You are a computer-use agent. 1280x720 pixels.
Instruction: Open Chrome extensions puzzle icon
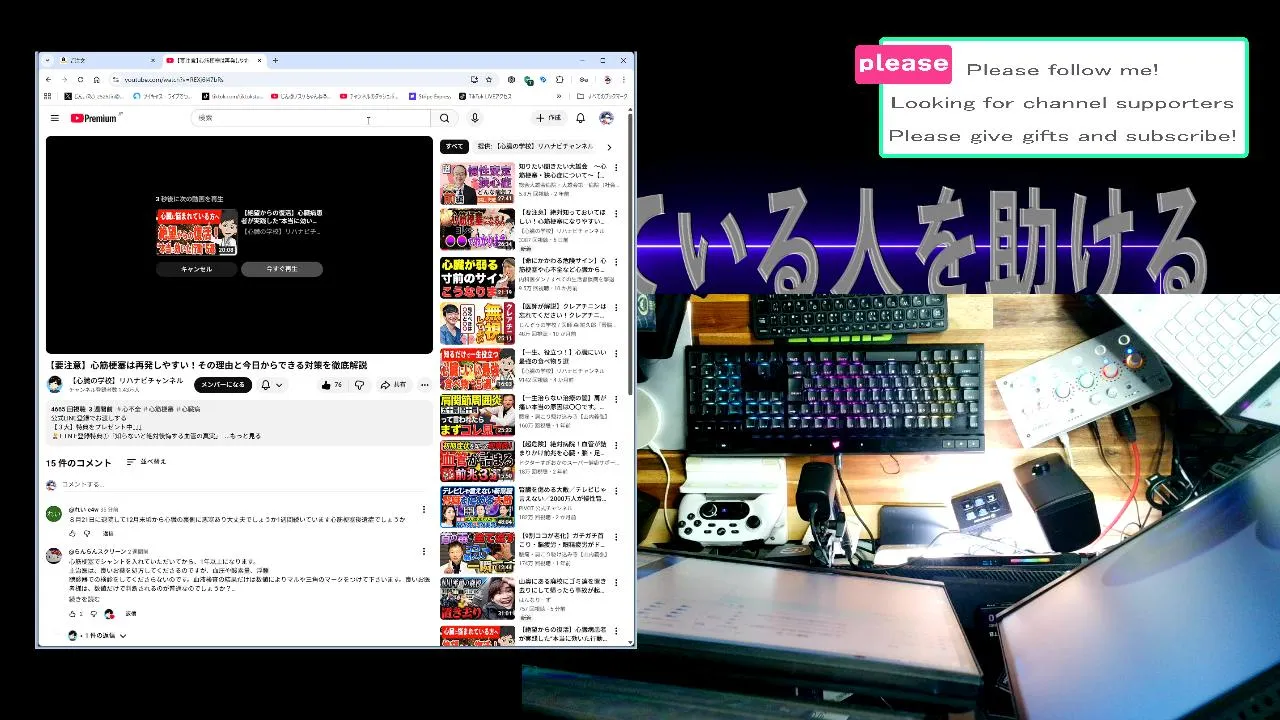point(558,79)
